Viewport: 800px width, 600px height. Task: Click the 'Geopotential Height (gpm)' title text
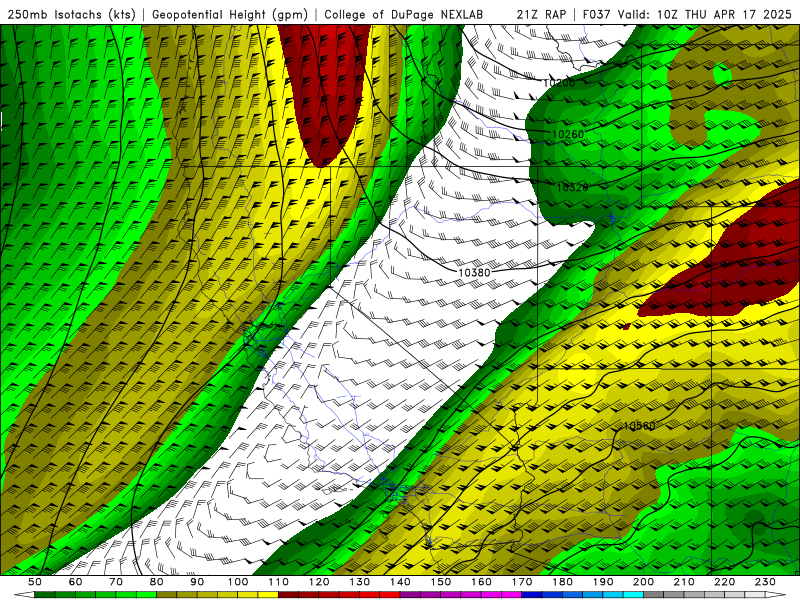pos(230,15)
